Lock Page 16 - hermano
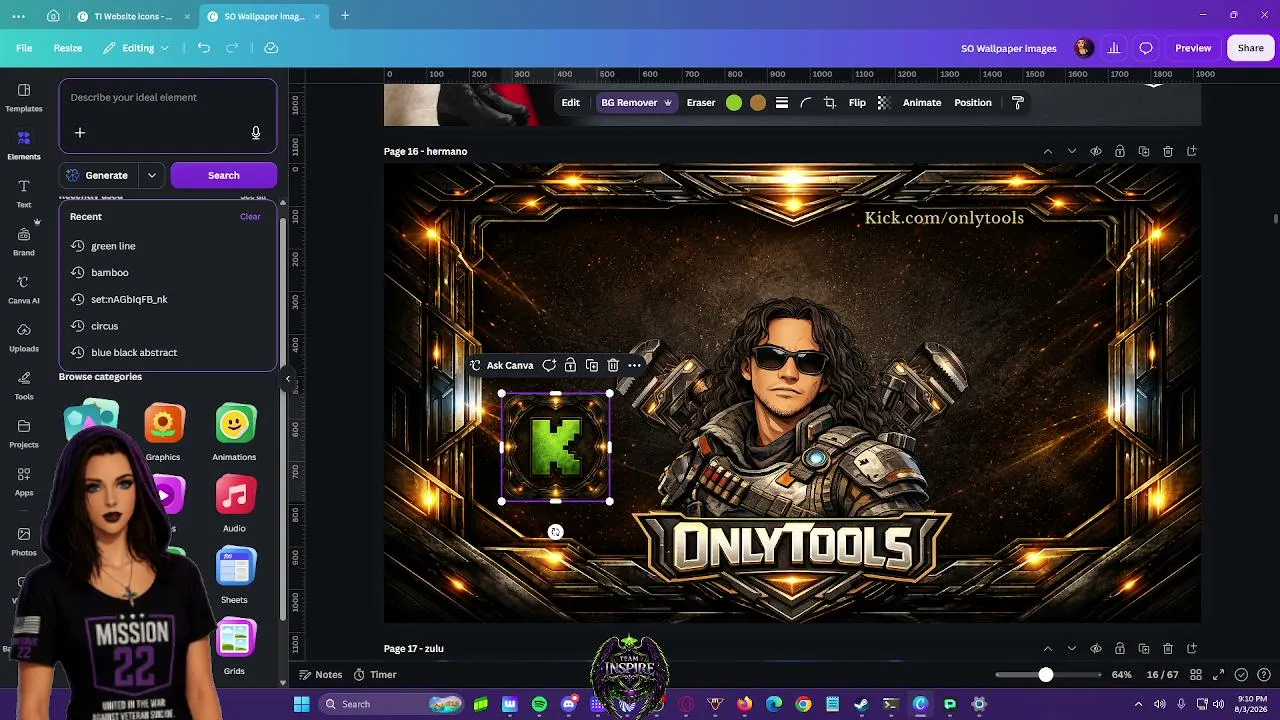Image resolution: width=1280 pixels, height=720 pixels. coord(1120,152)
